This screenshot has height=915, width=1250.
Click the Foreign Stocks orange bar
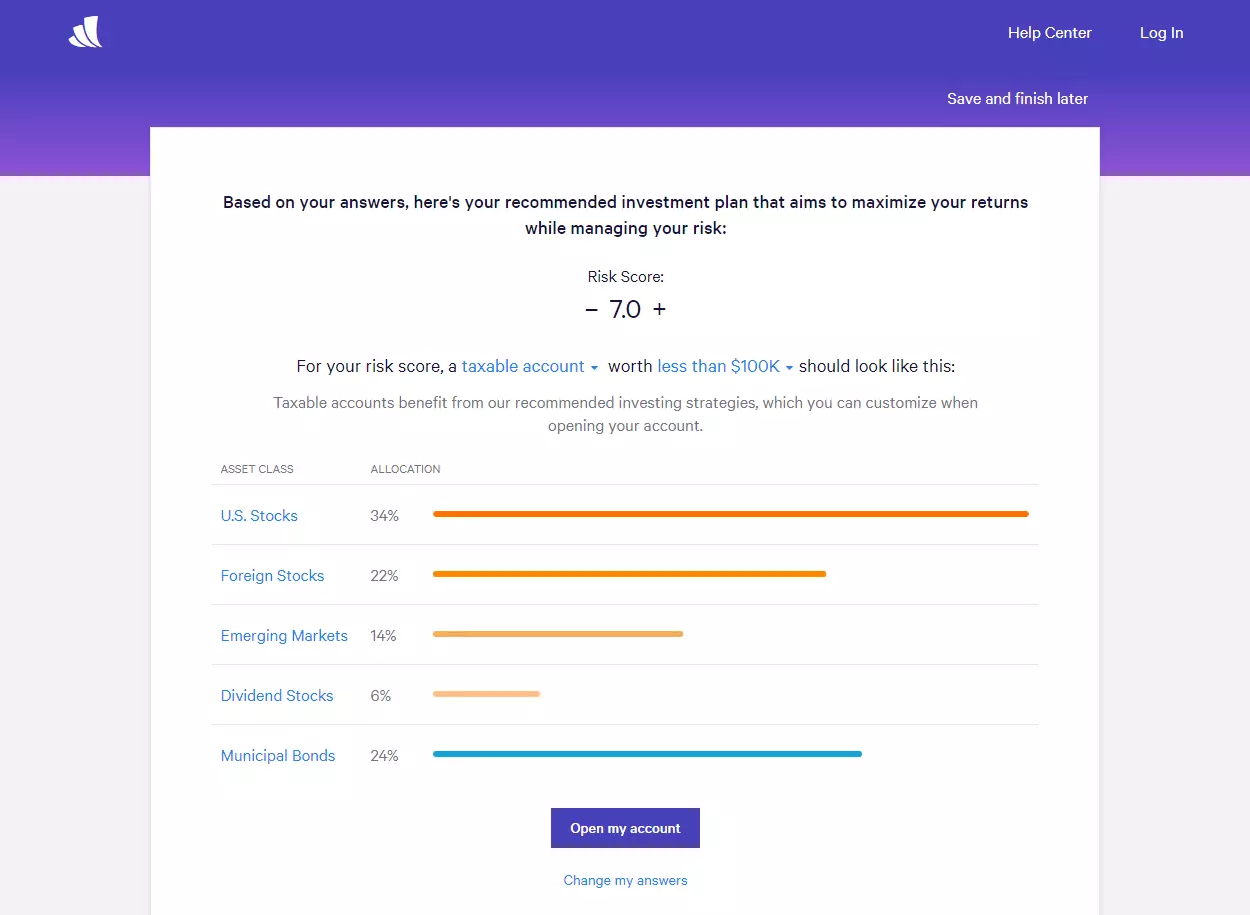629,574
